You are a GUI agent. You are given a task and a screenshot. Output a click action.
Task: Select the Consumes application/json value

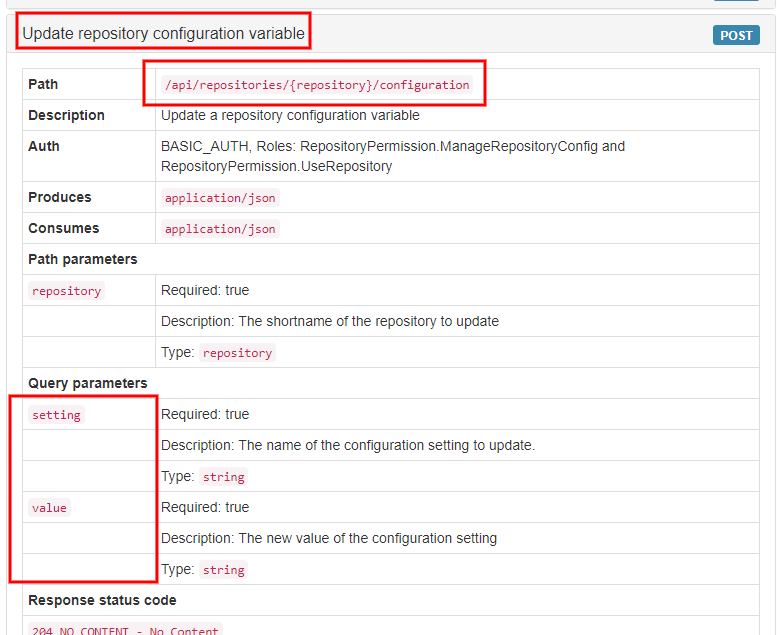(x=220, y=229)
